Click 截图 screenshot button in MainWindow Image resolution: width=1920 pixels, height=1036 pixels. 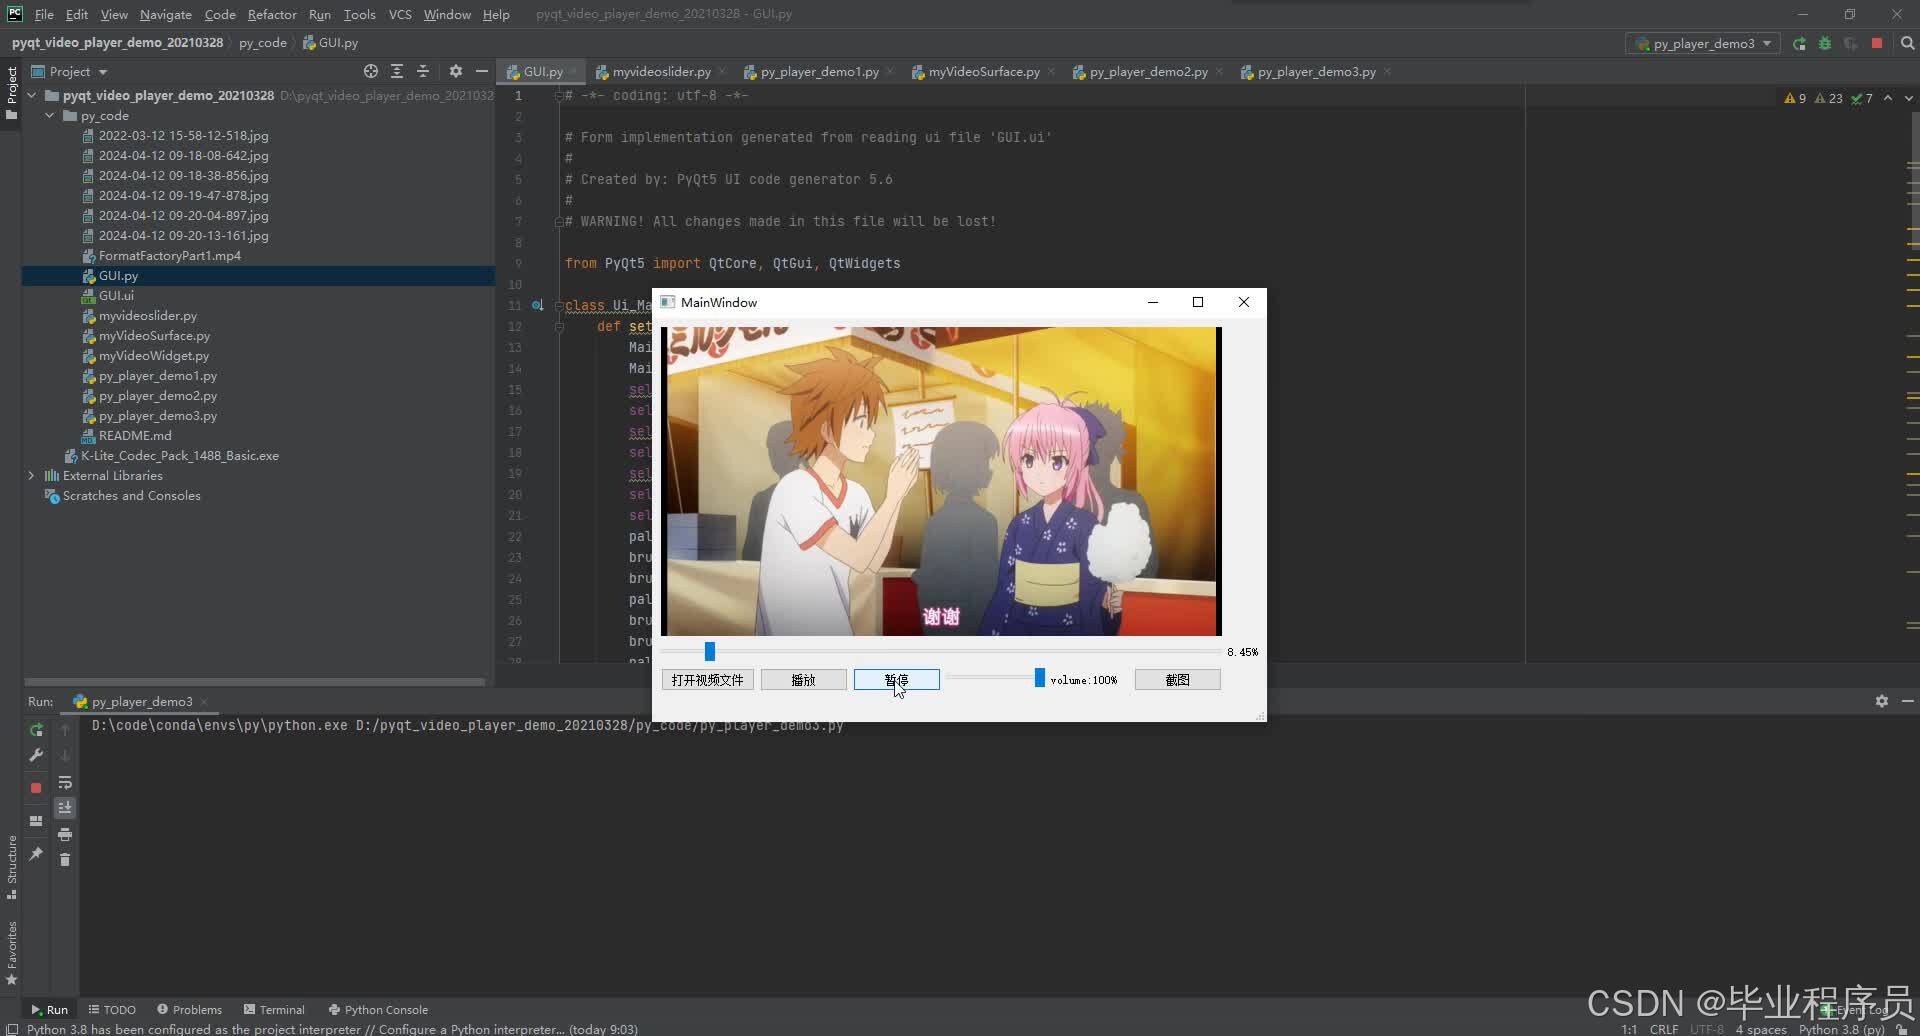click(1178, 680)
